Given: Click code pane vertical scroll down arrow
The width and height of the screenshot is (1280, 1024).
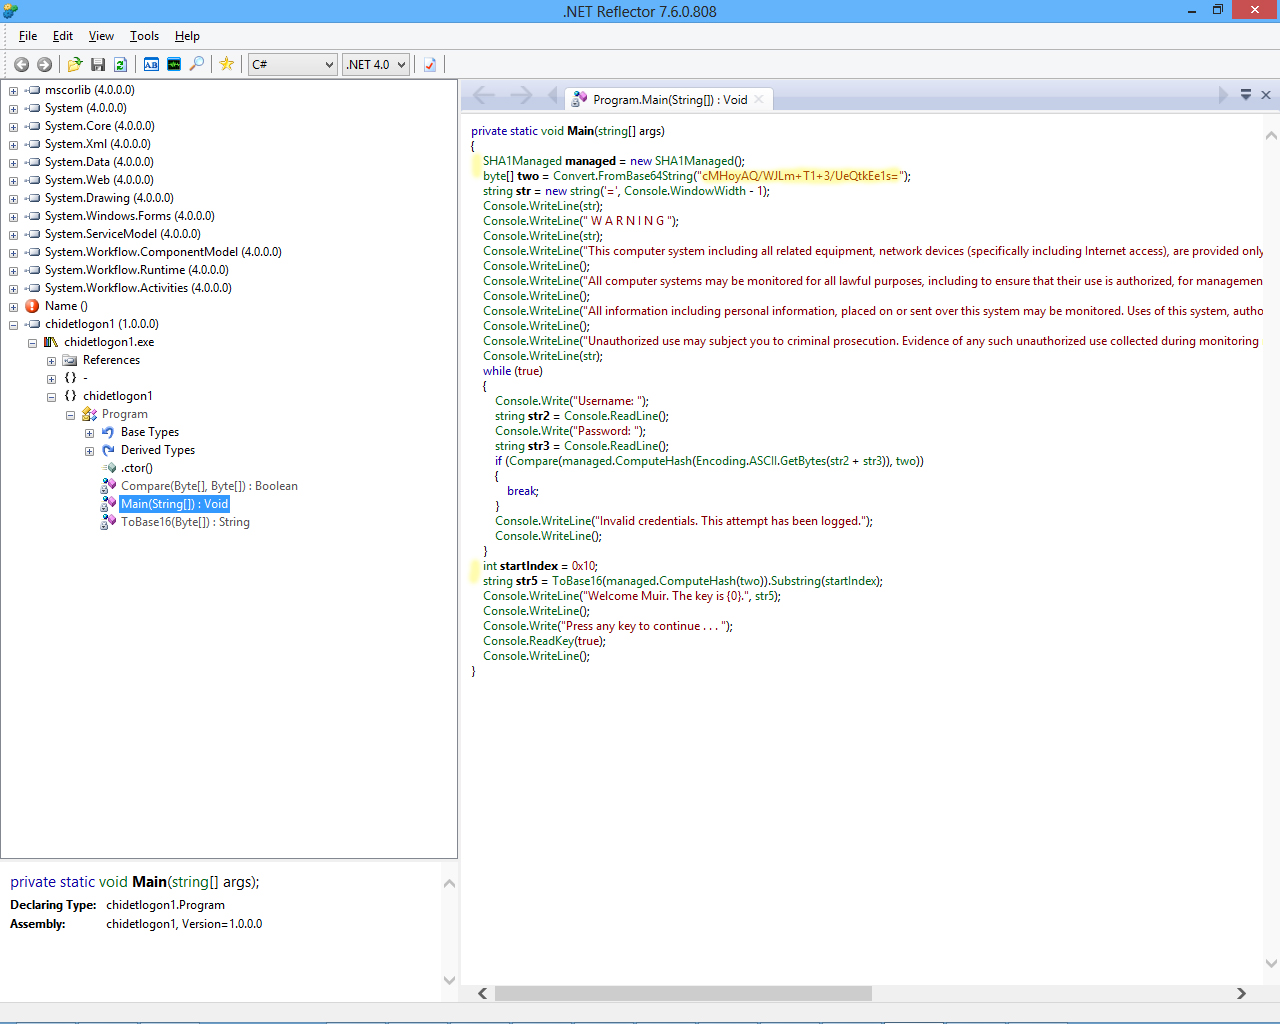Looking at the screenshot, I should tap(1271, 964).
